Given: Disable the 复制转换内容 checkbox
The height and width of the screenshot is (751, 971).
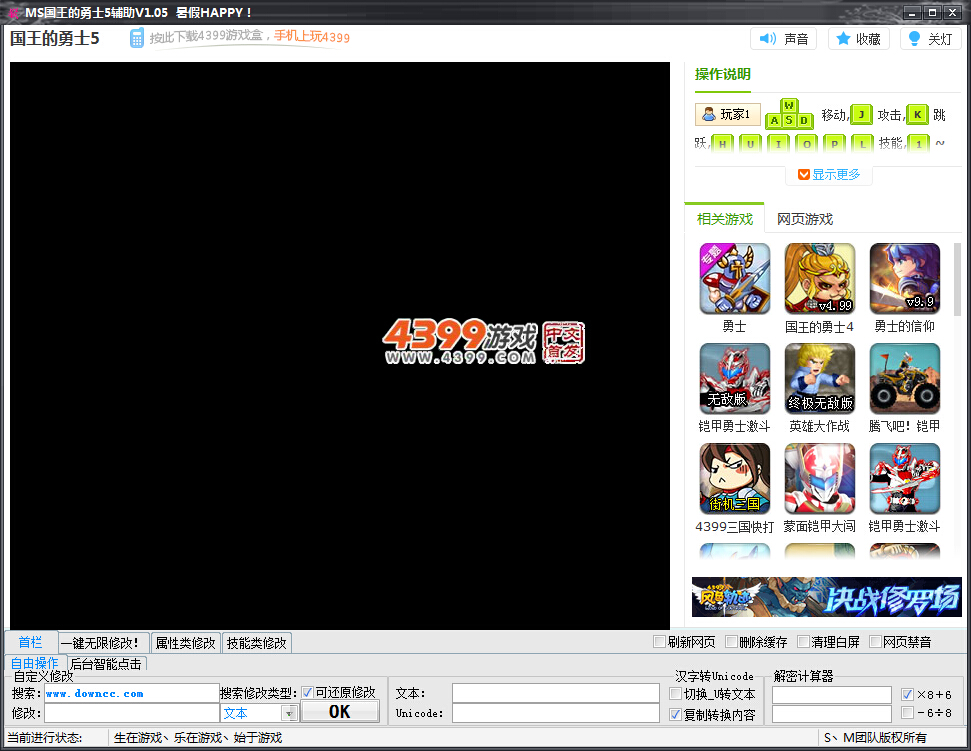Looking at the screenshot, I should (x=674, y=714).
